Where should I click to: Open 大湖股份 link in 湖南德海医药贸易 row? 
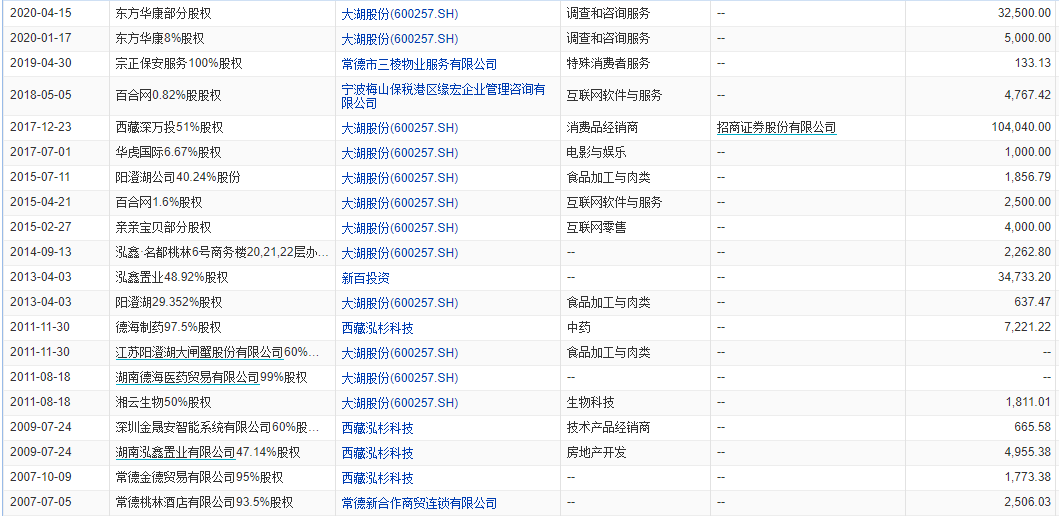click(x=400, y=378)
